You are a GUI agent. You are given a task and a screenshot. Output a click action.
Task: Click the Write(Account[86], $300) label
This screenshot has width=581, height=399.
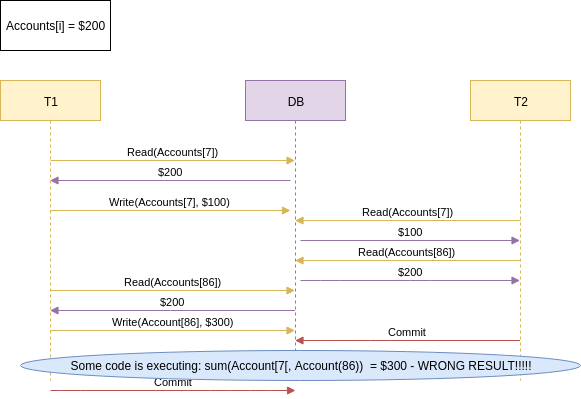coord(172,322)
